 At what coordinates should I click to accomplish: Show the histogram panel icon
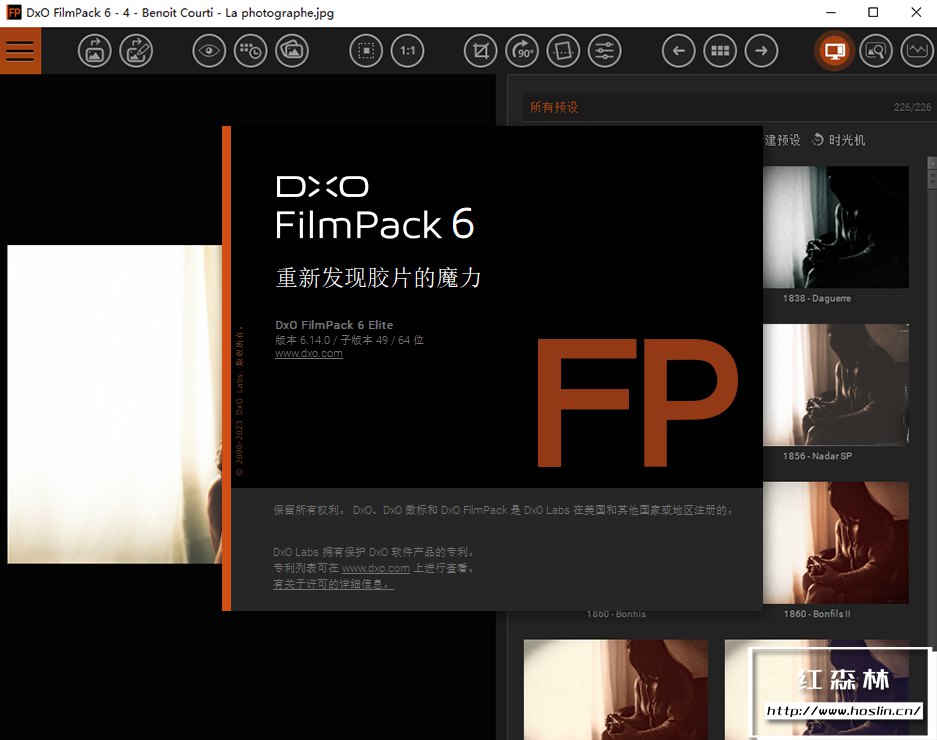[917, 51]
